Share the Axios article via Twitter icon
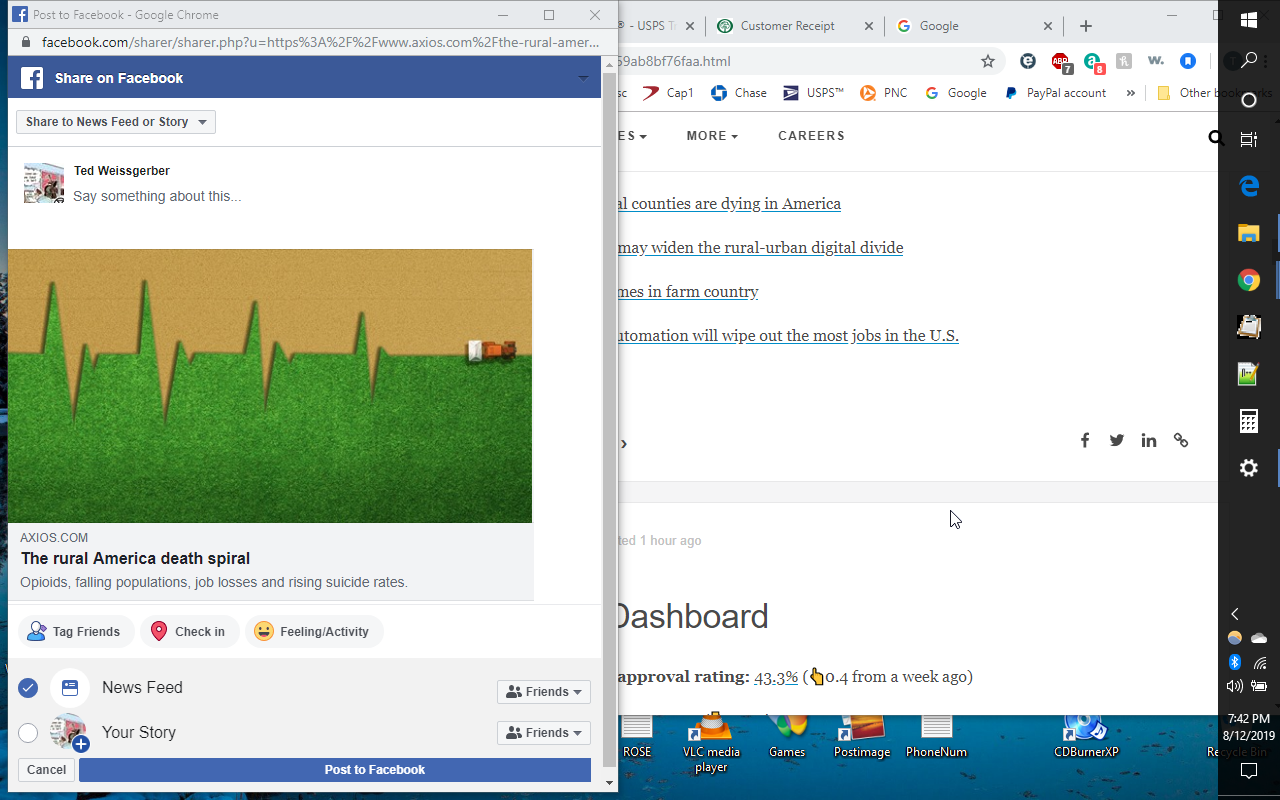 tap(1117, 440)
